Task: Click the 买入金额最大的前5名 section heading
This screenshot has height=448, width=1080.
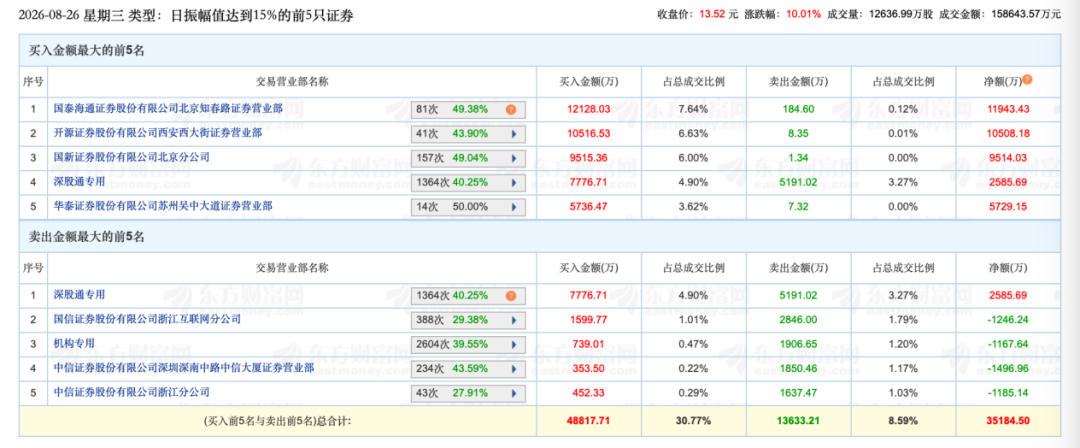Action: [86, 50]
